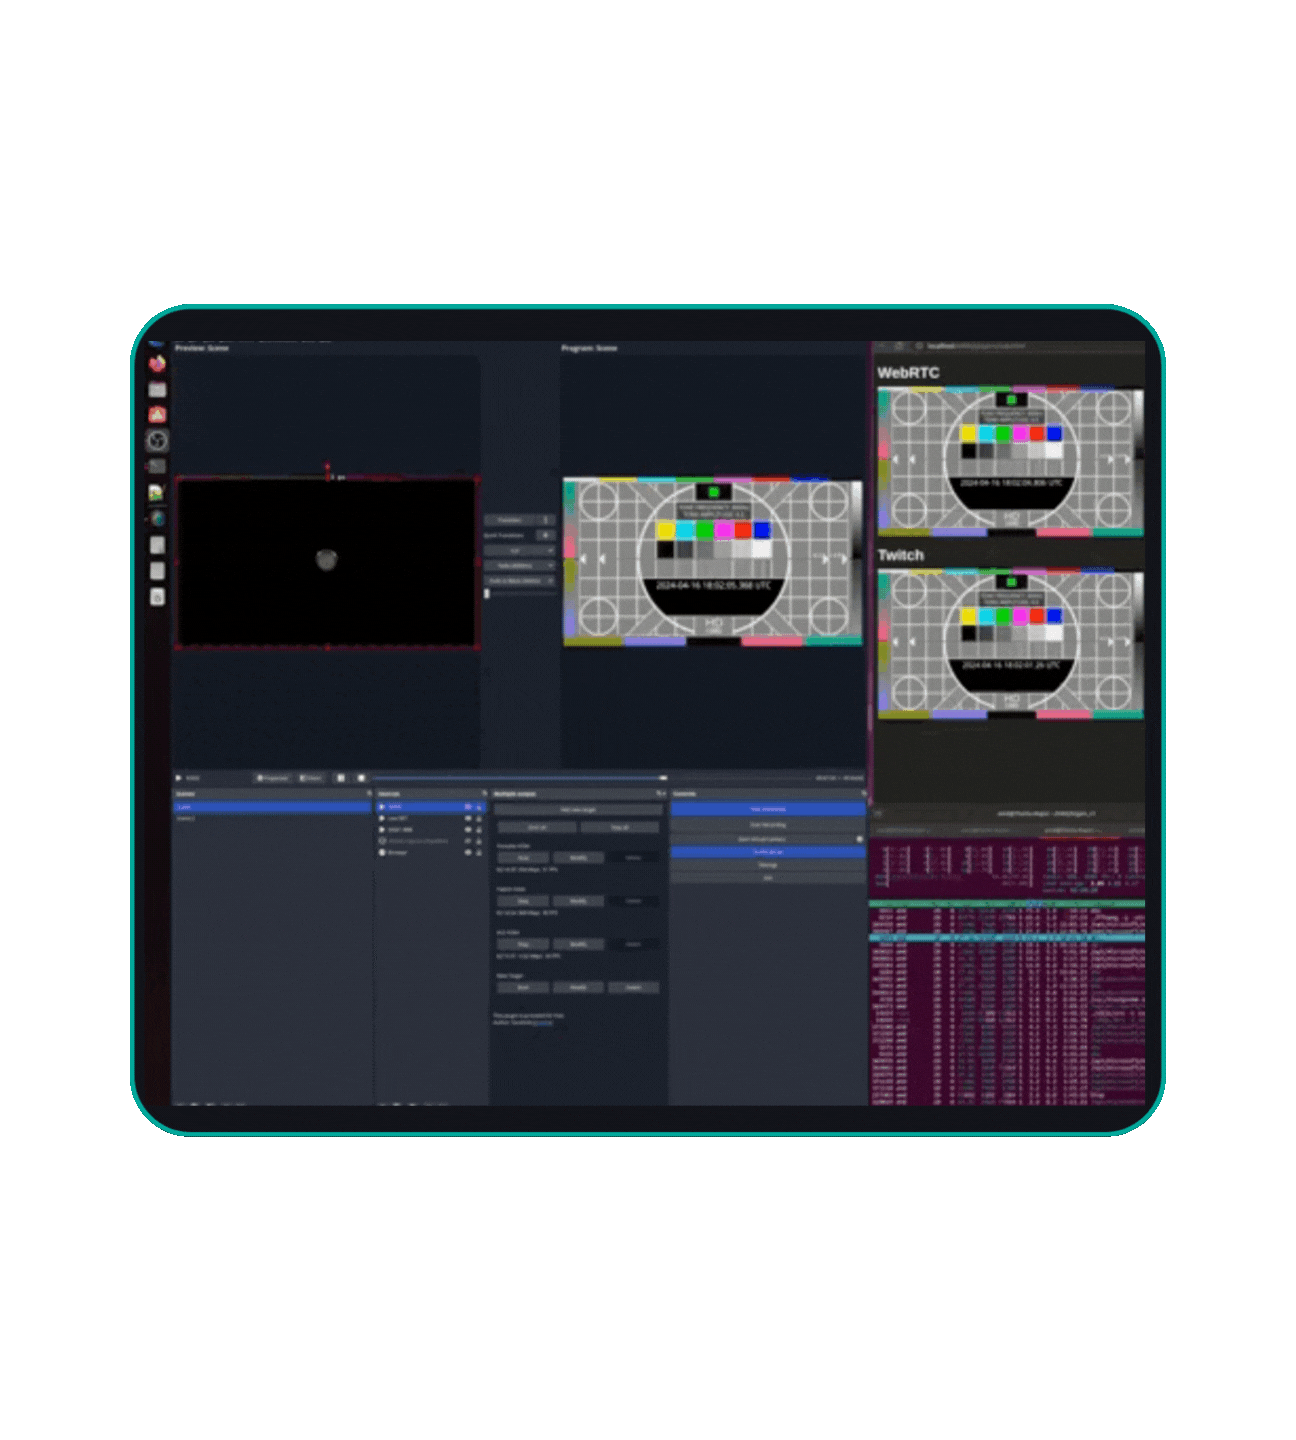Image resolution: width=1296 pixels, height=1440 pixels.
Task: Click Start all in Multiple output
Action: 537,827
